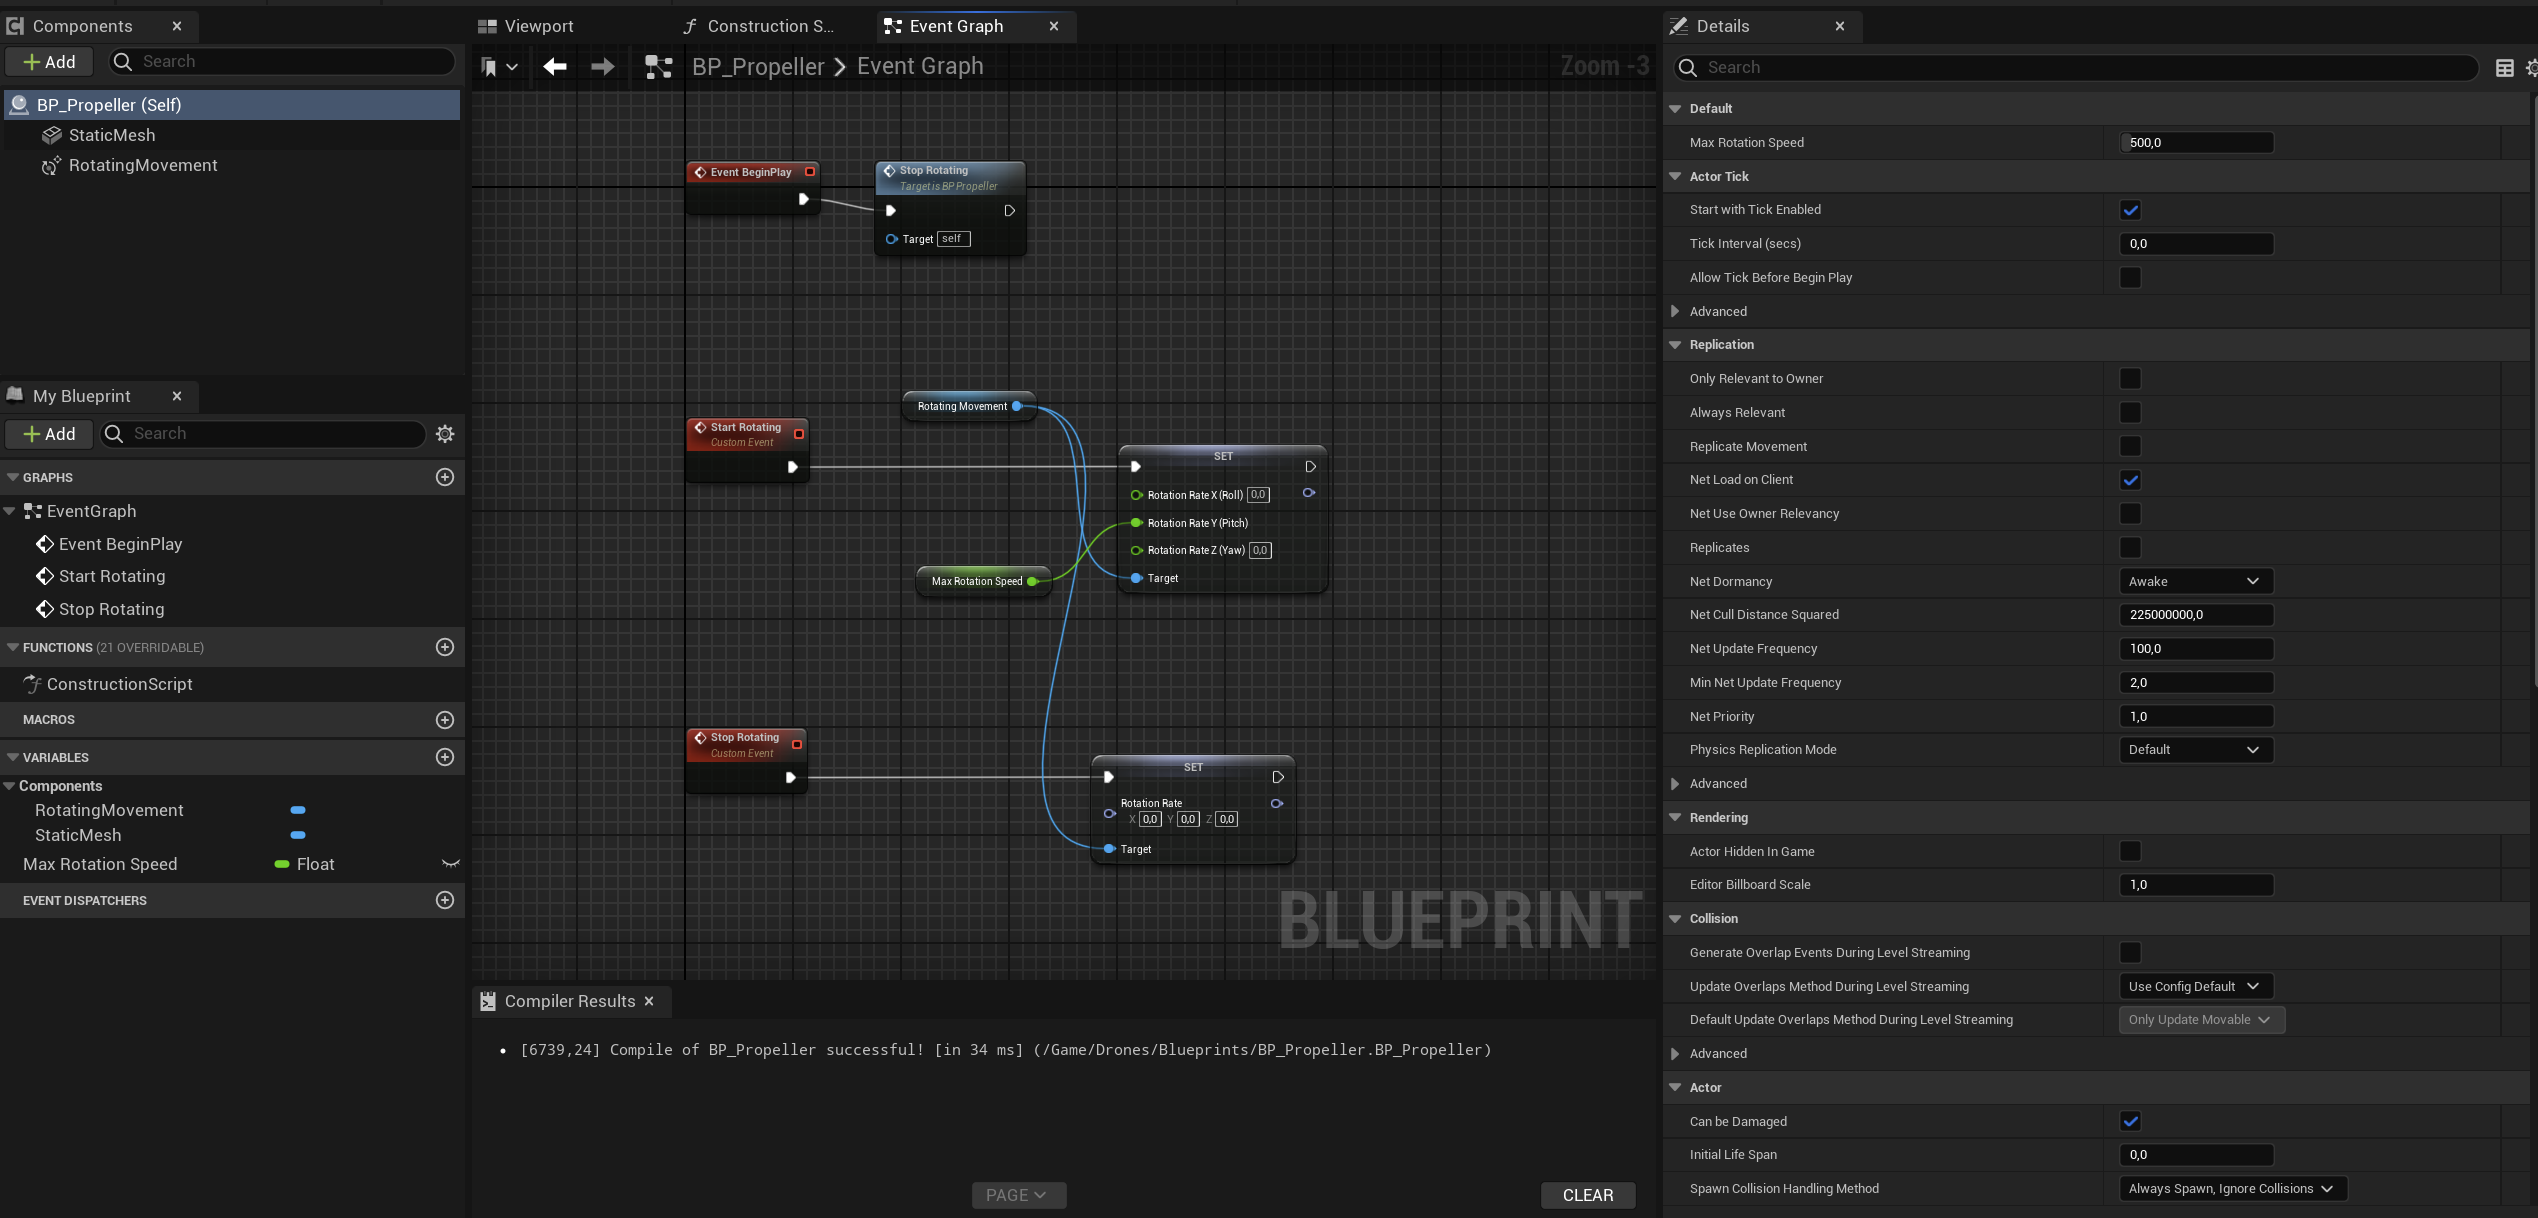Click CLEAR button in Compiler Results

point(1587,1196)
